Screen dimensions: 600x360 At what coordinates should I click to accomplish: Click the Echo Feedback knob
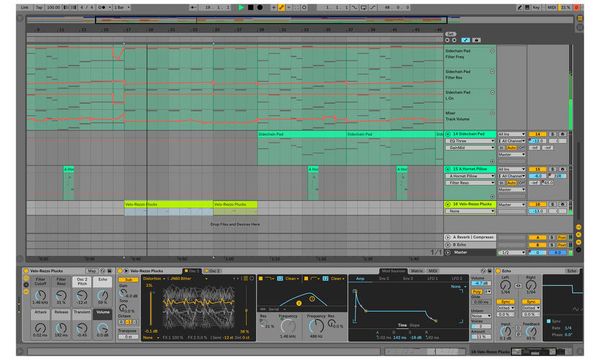tap(531, 332)
